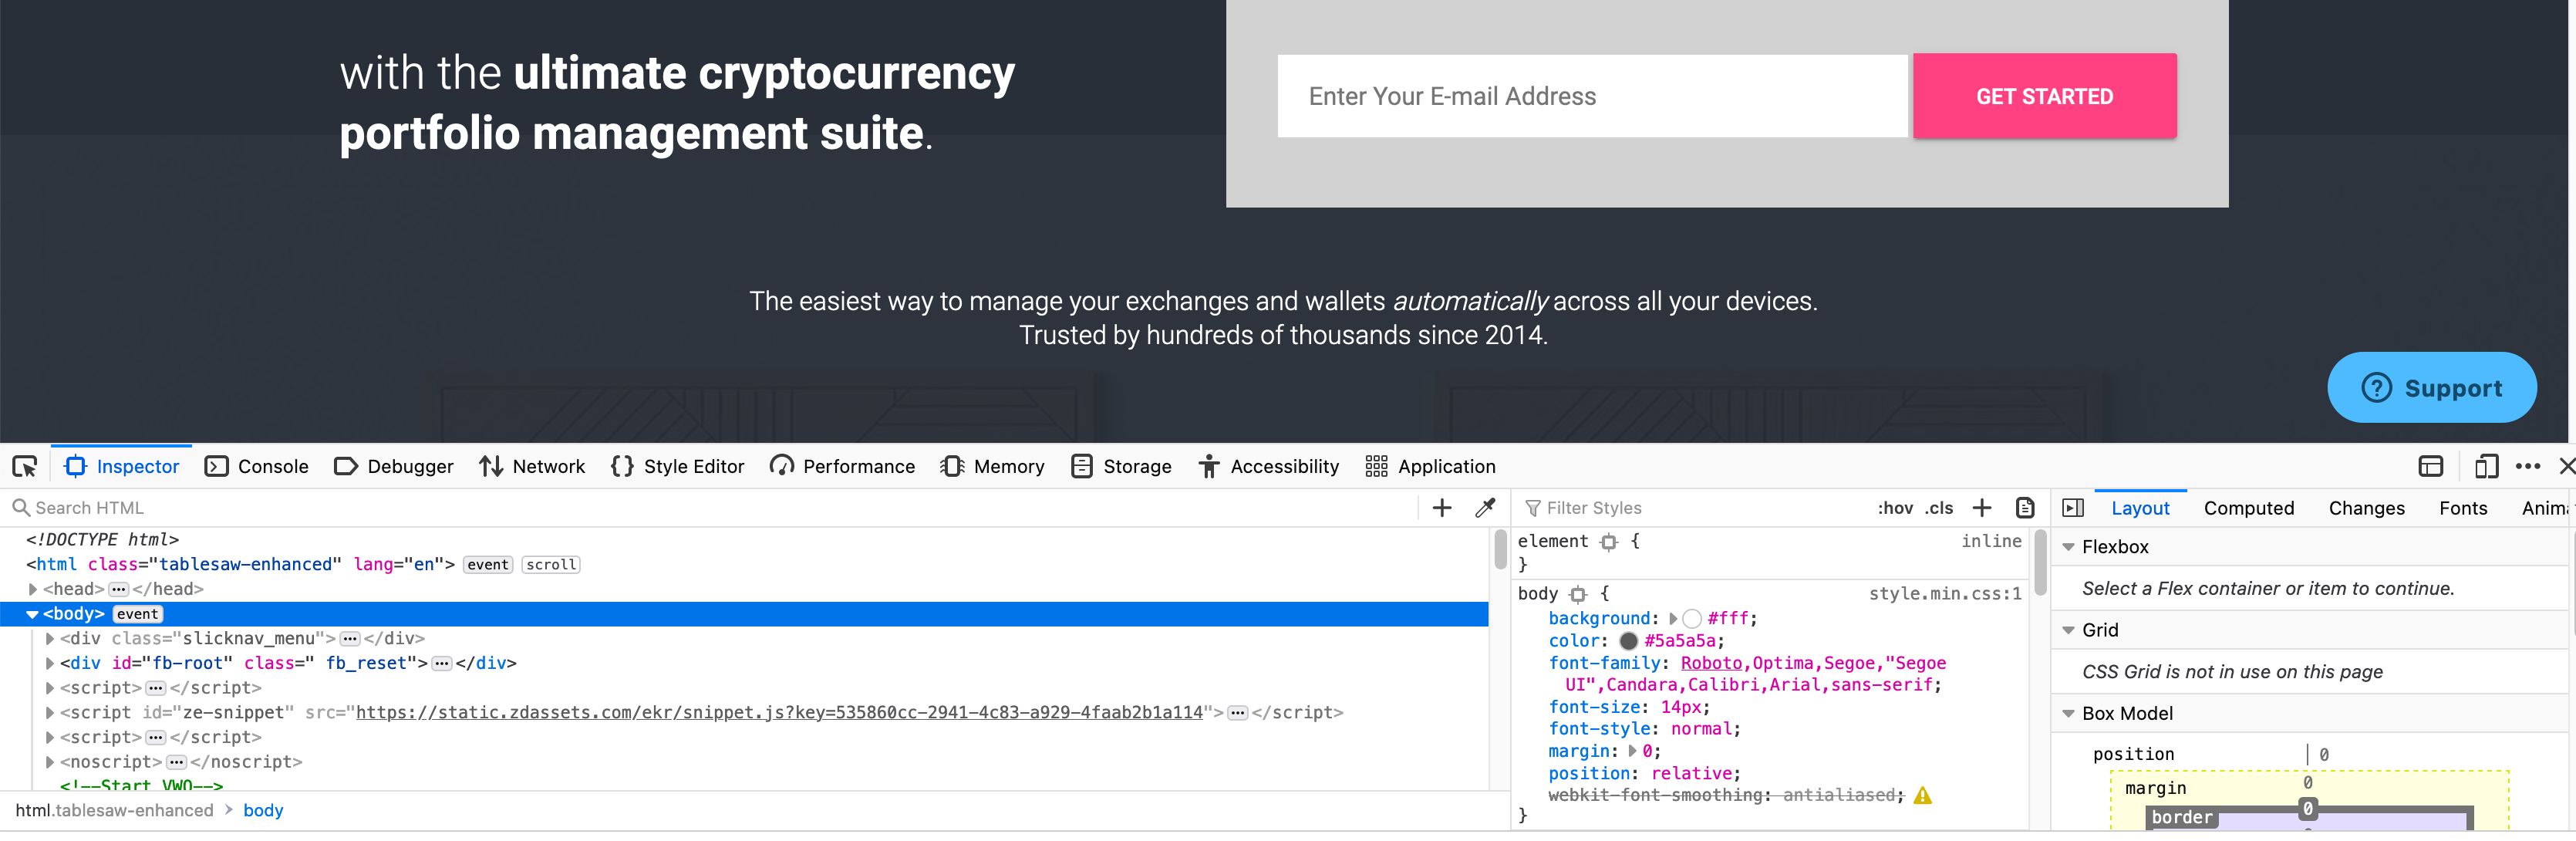Open the Fonts sidebar tab
Viewport: 2576px width, 841px height.
pyautogui.click(x=2463, y=508)
